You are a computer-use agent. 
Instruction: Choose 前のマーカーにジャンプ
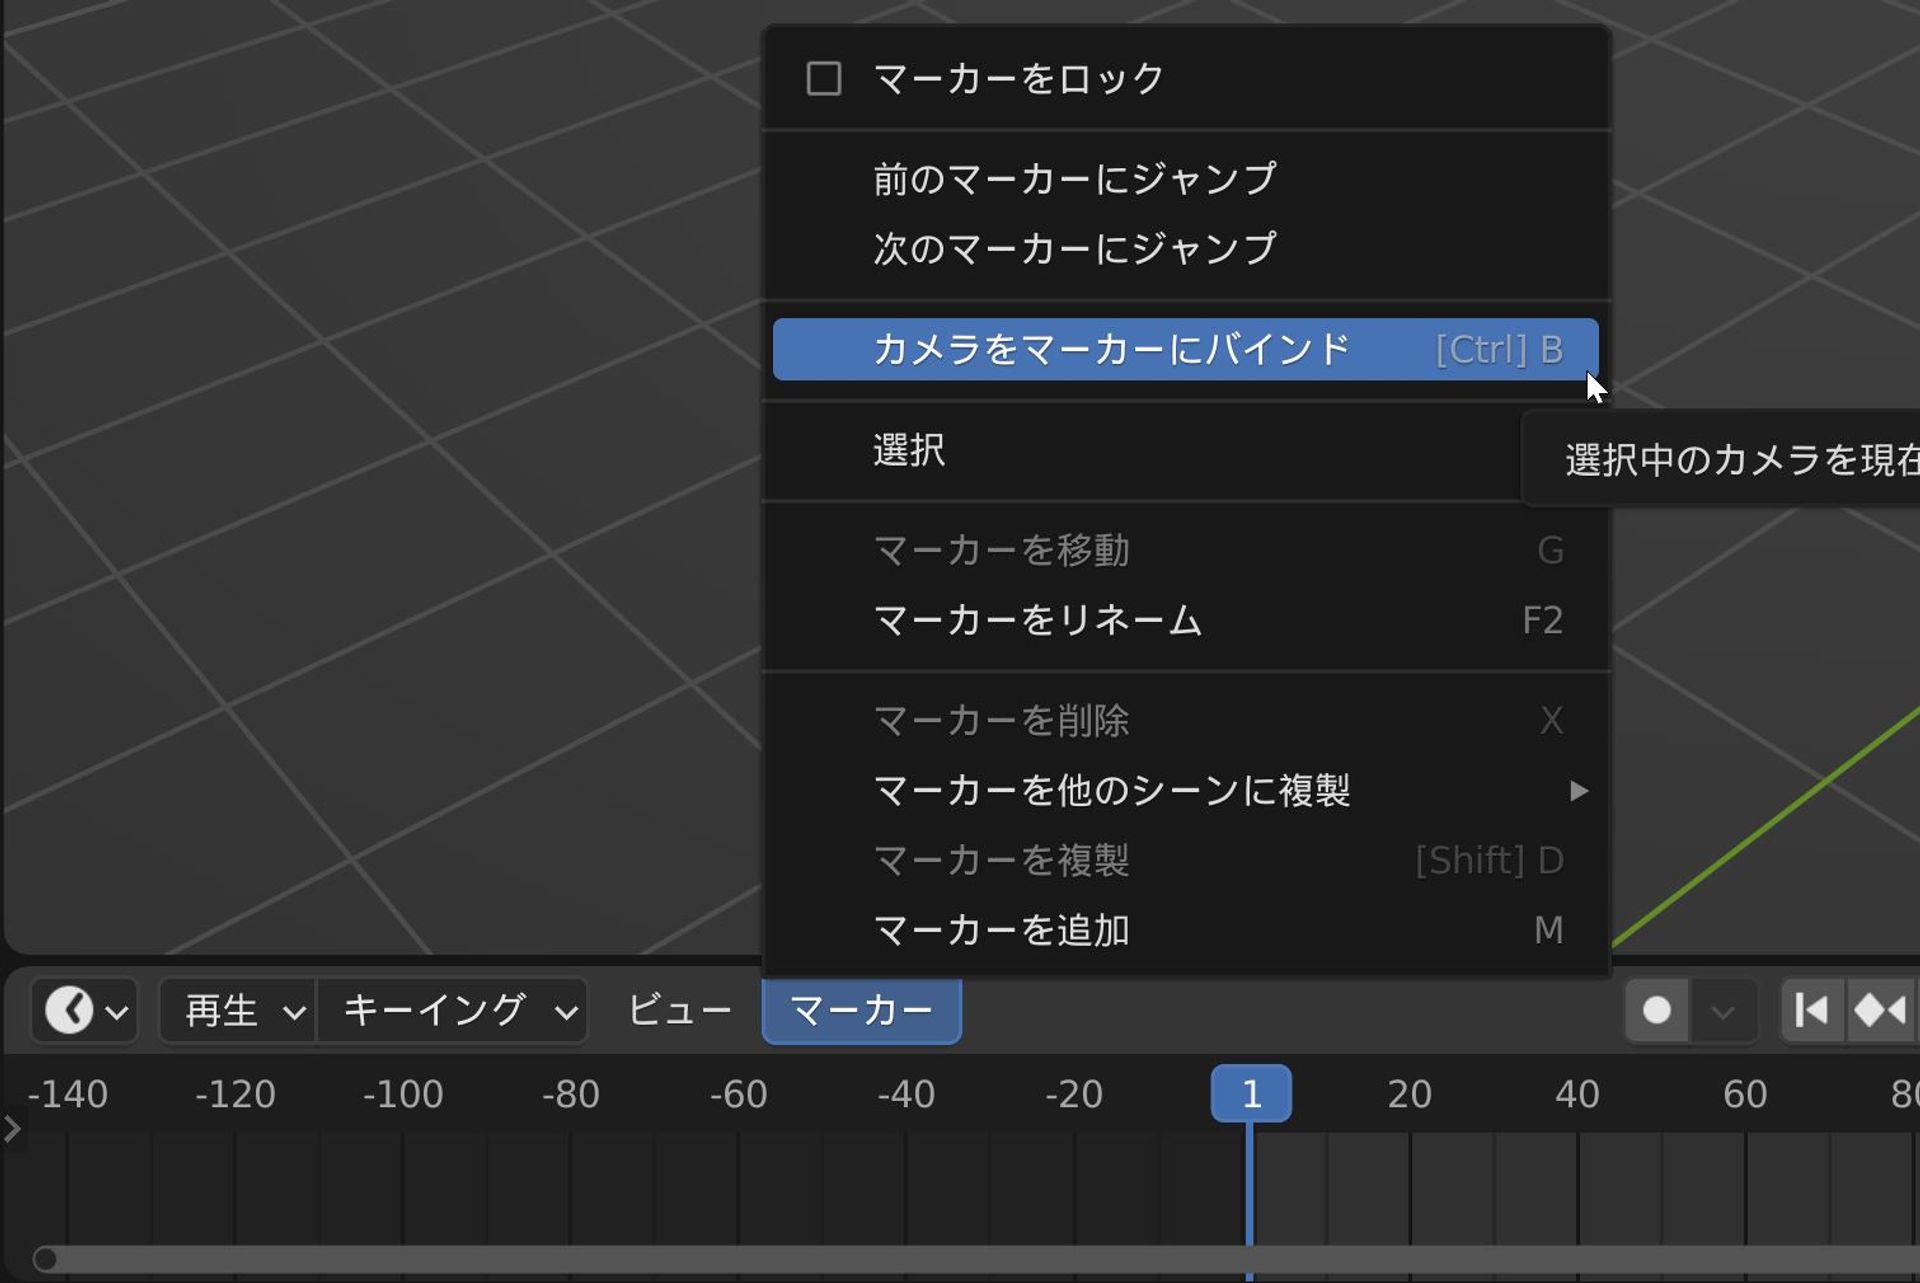click(x=1073, y=179)
